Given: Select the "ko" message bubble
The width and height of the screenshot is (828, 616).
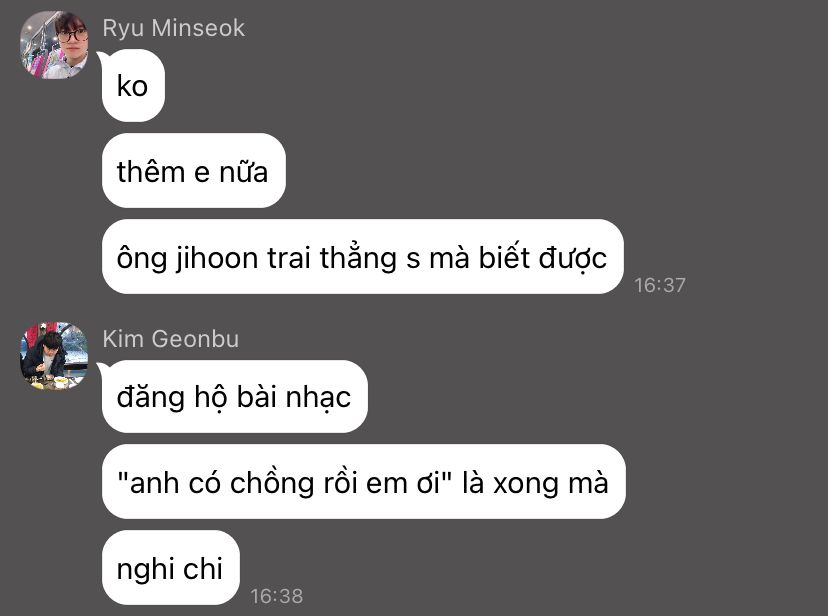Looking at the screenshot, I should 133,86.
